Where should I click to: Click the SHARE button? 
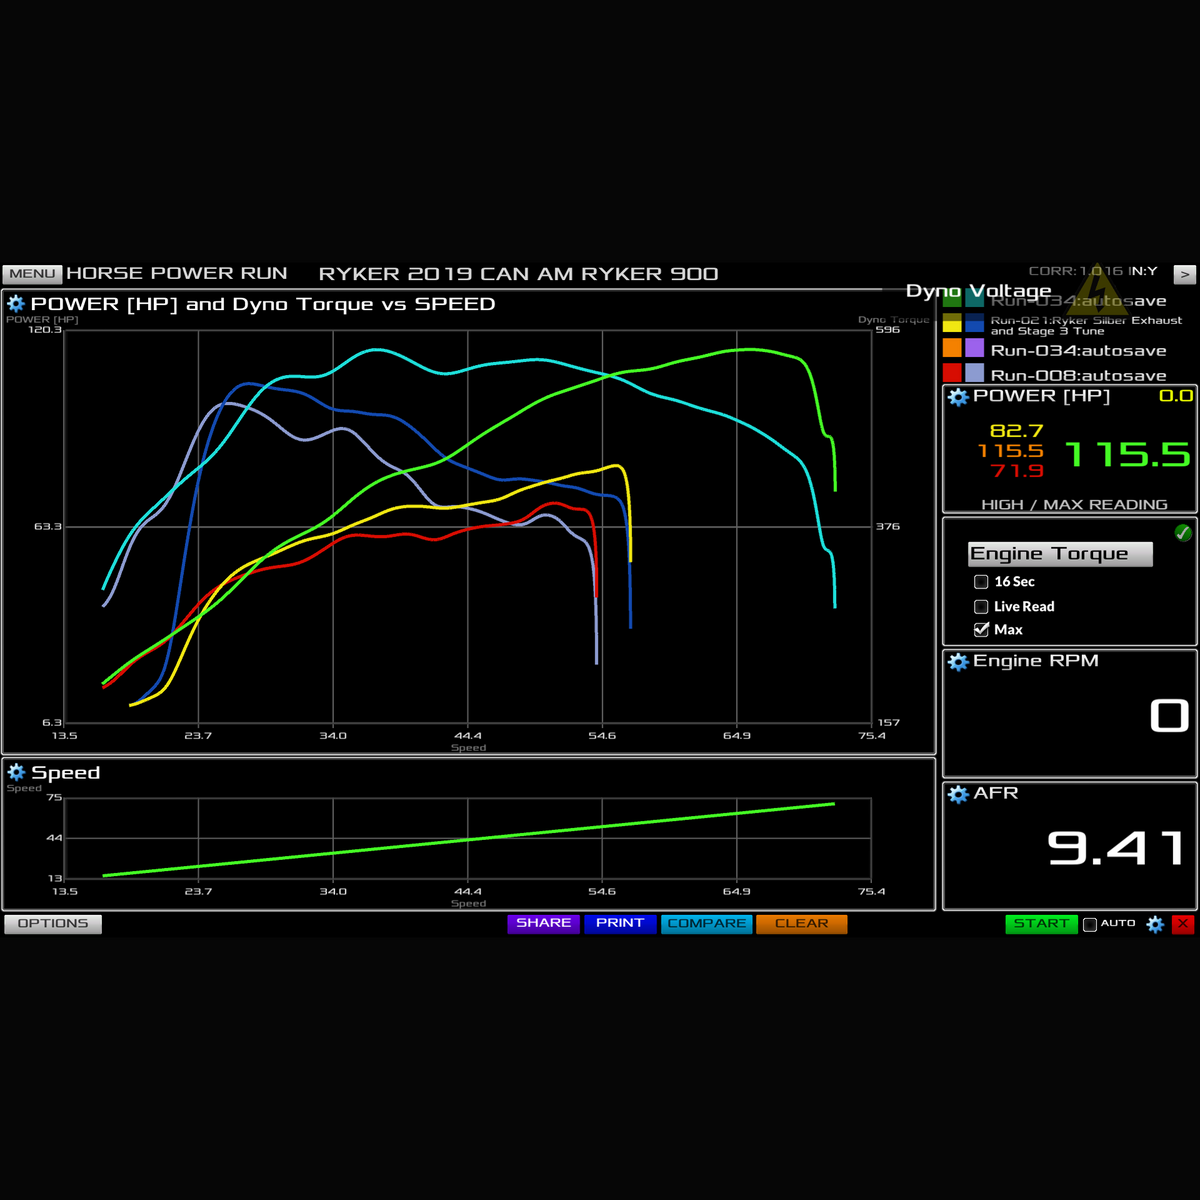543,924
